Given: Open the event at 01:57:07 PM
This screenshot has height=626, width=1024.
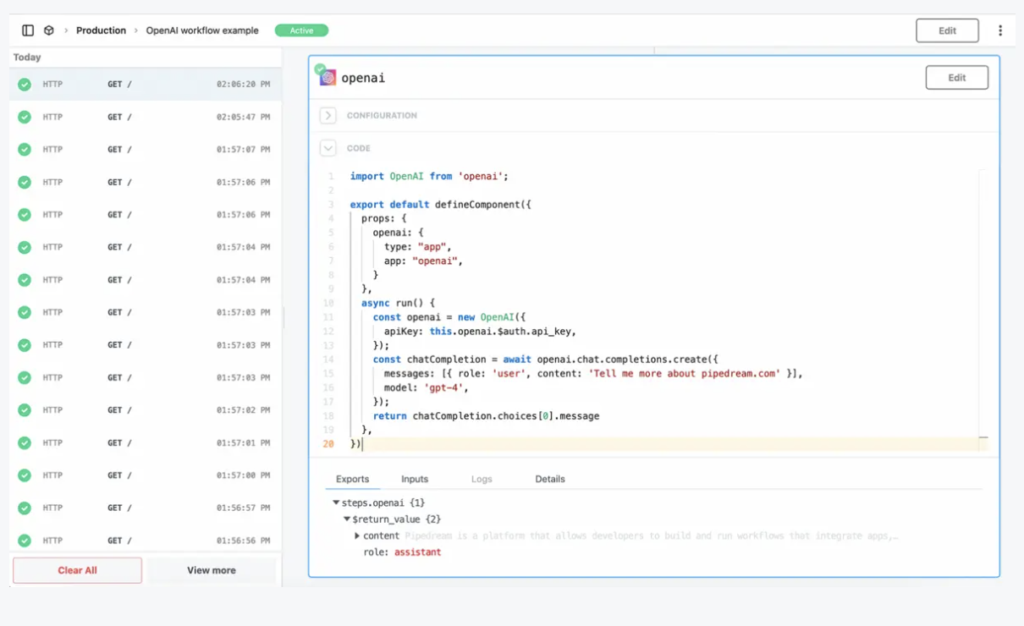Looking at the screenshot, I should (146, 149).
